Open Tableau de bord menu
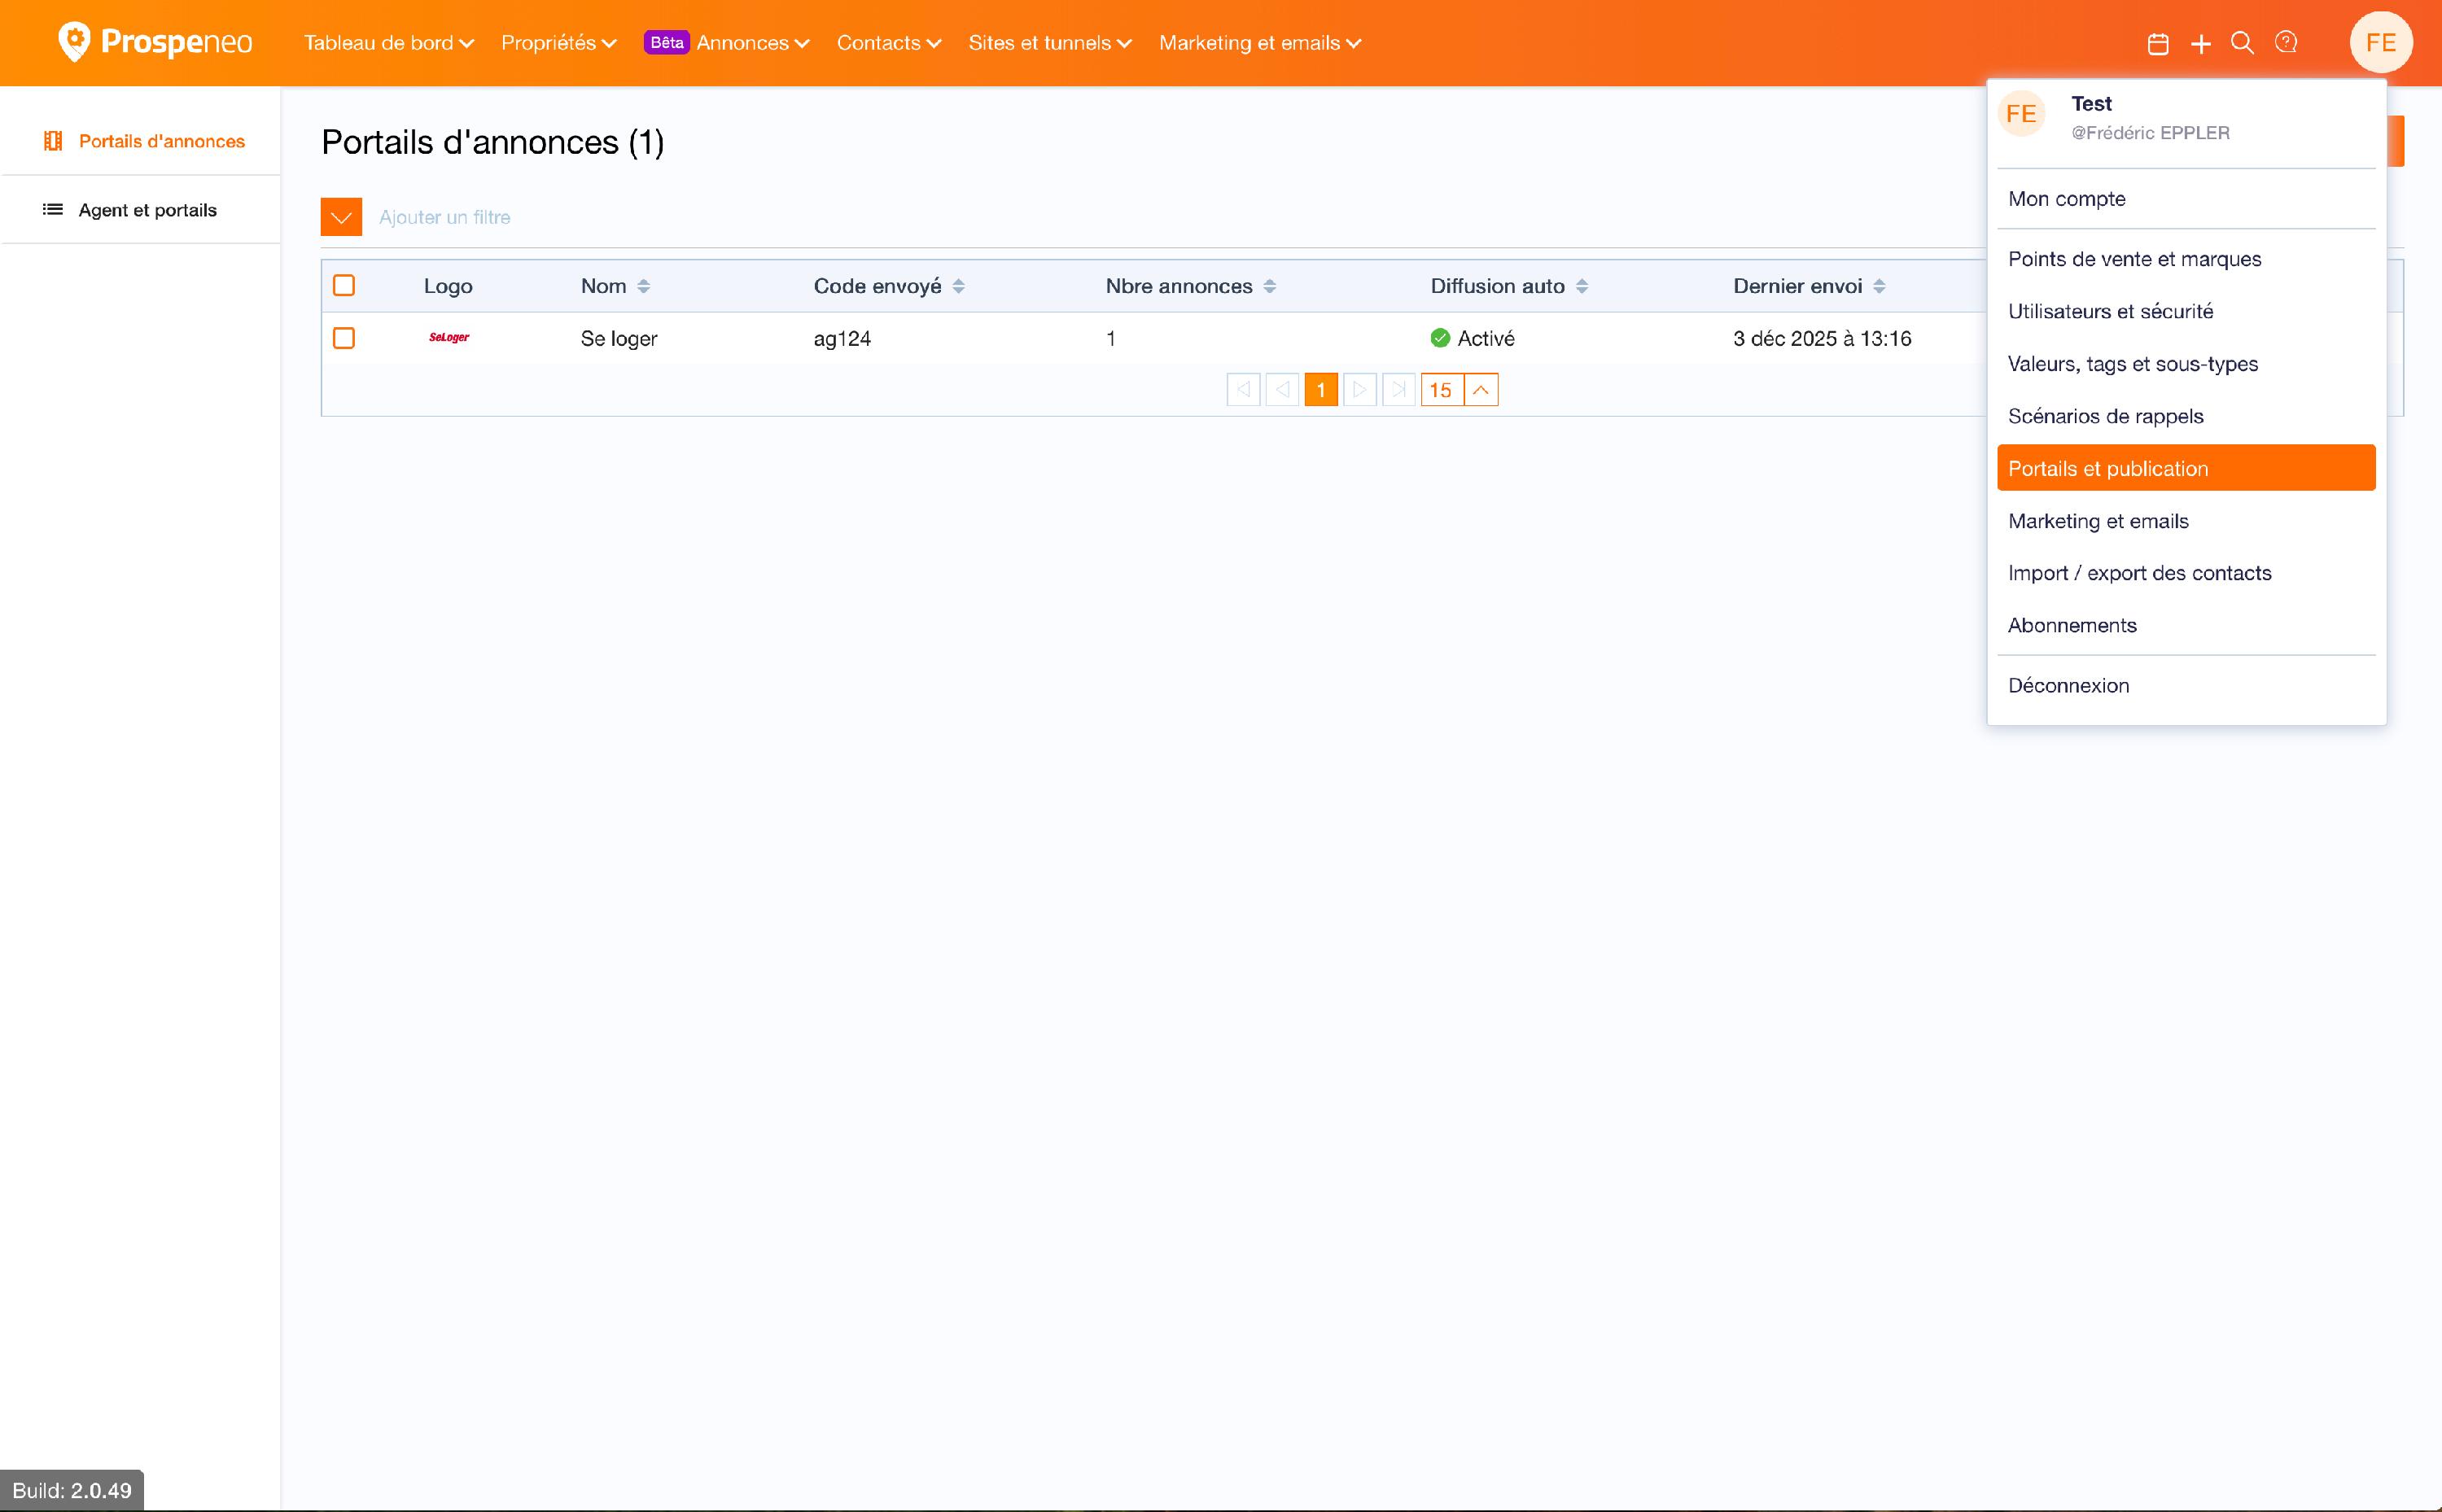This screenshot has height=1512, width=2442. click(x=388, y=43)
